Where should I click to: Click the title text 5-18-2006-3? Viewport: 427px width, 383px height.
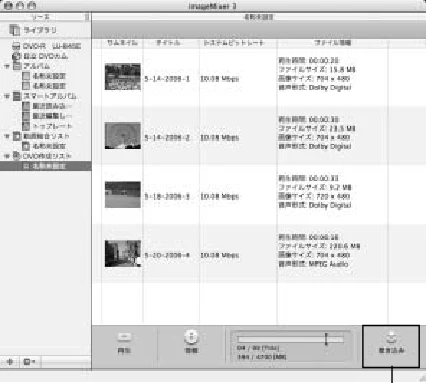[167, 197]
